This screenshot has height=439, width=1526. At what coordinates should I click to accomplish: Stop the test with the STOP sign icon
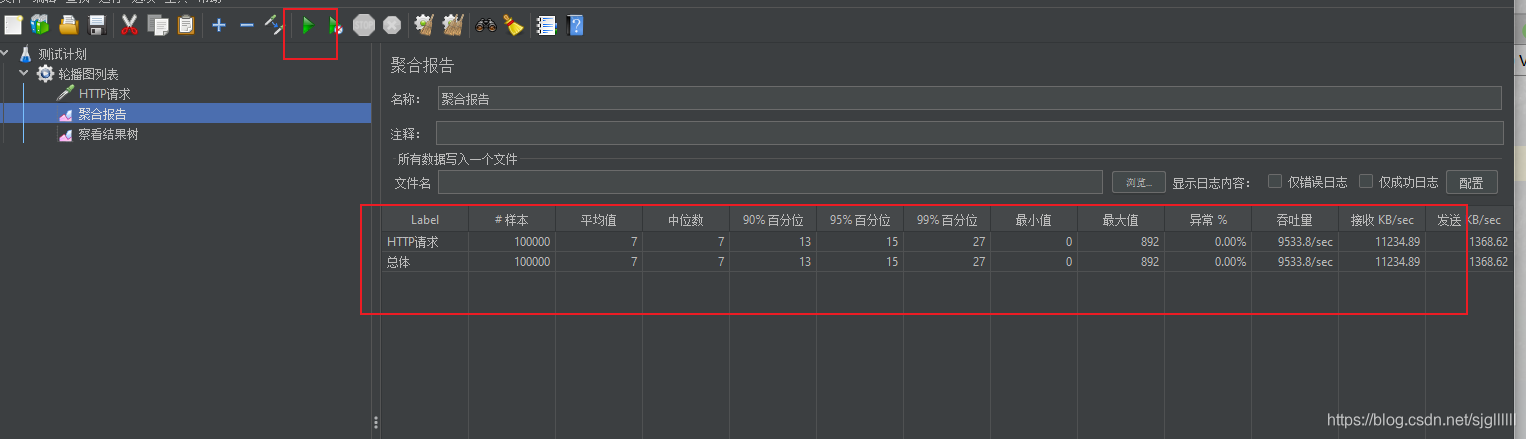(x=364, y=25)
